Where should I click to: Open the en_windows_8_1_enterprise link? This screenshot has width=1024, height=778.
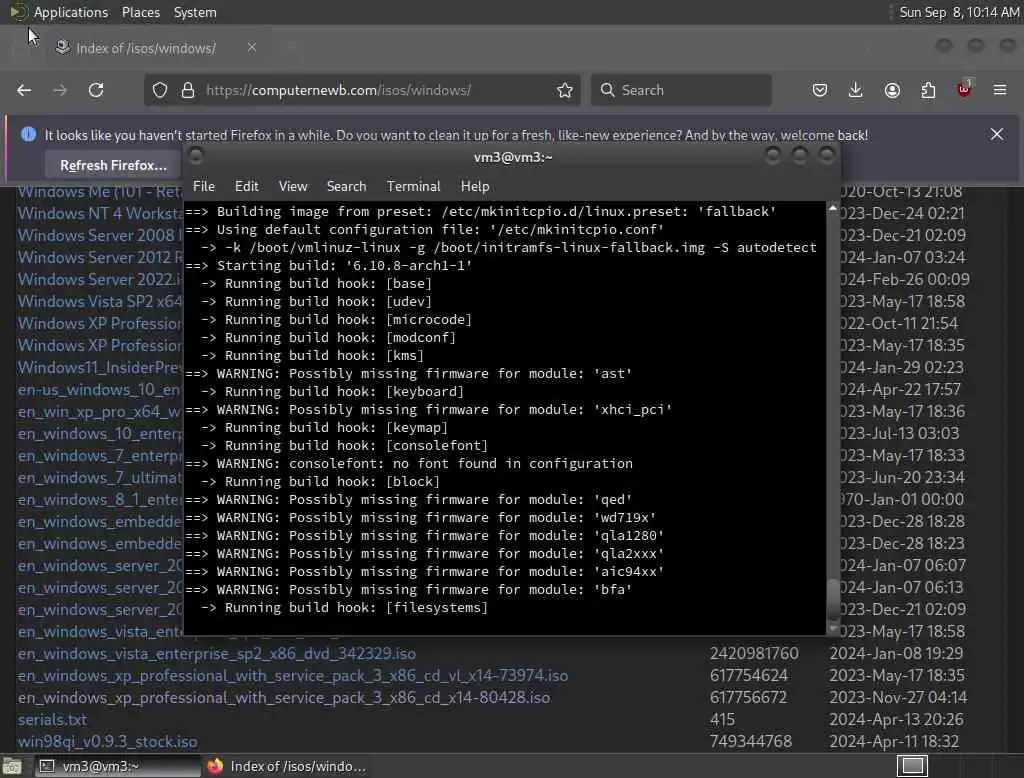[x=100, y=499]
